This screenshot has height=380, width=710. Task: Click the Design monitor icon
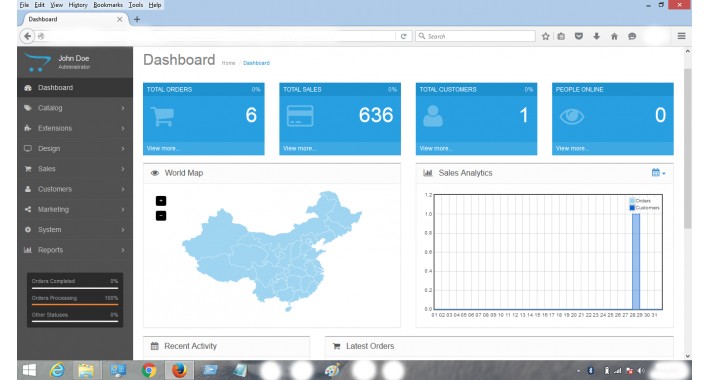[x=28, y=149]
